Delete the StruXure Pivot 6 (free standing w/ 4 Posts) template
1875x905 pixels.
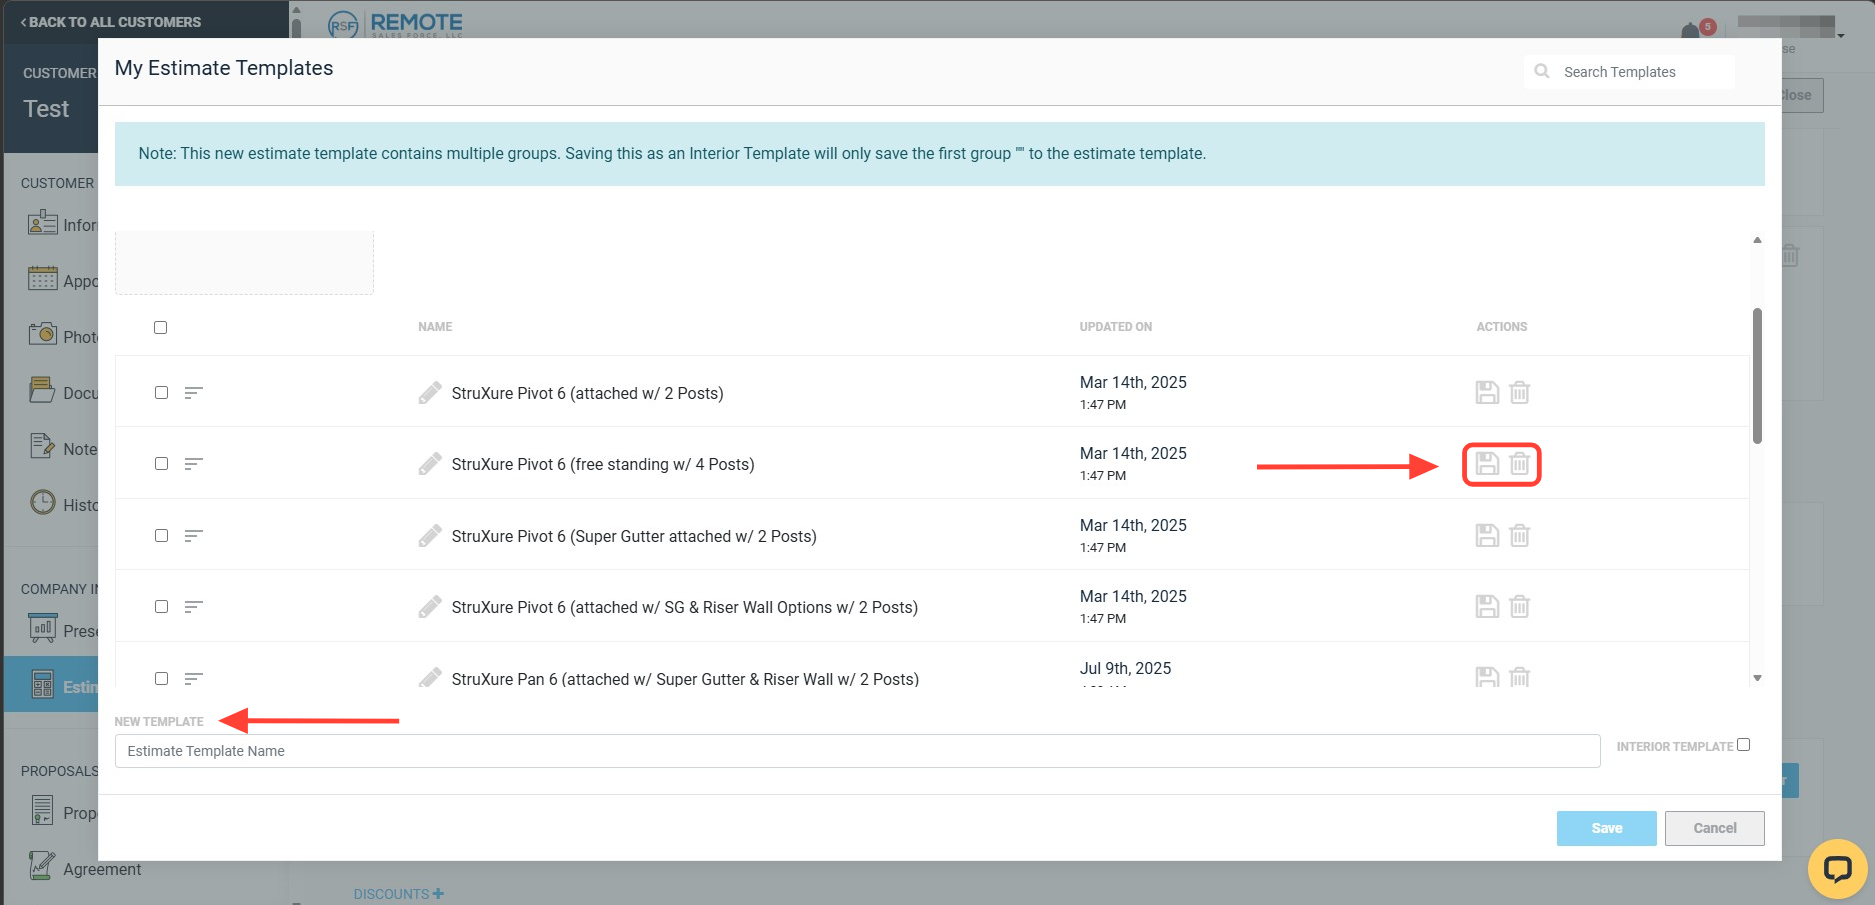click(x=1519, y=464)
